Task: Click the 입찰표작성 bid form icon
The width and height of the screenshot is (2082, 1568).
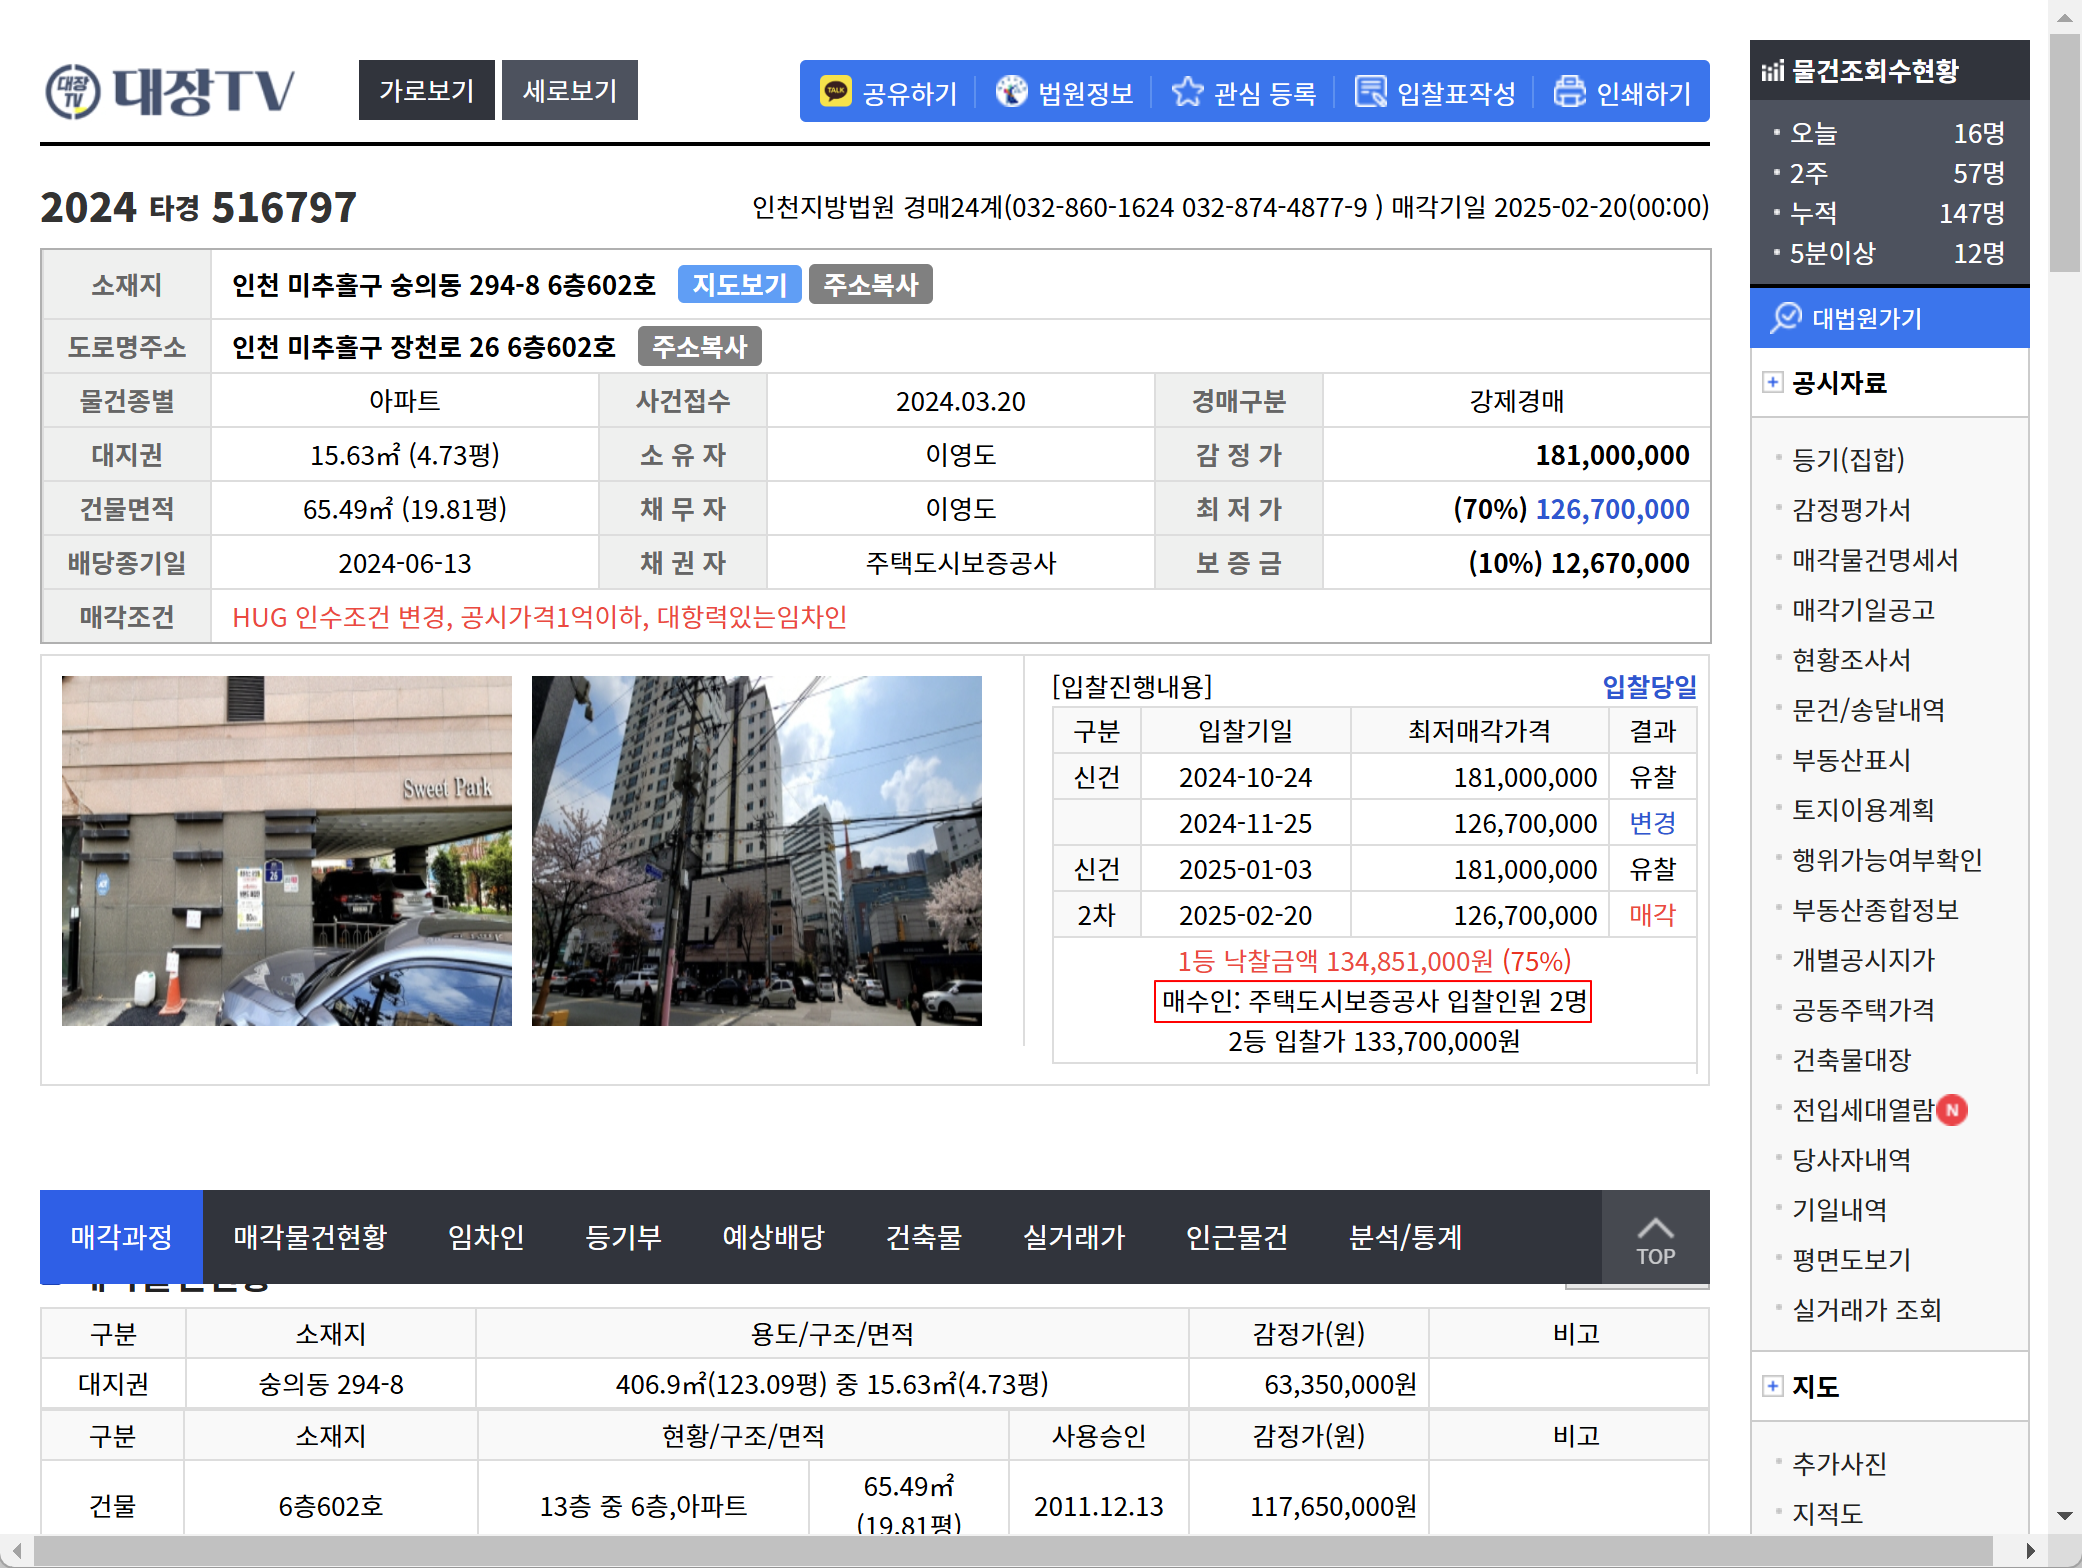Action: pyautogui.click(x=1370, y=92)
